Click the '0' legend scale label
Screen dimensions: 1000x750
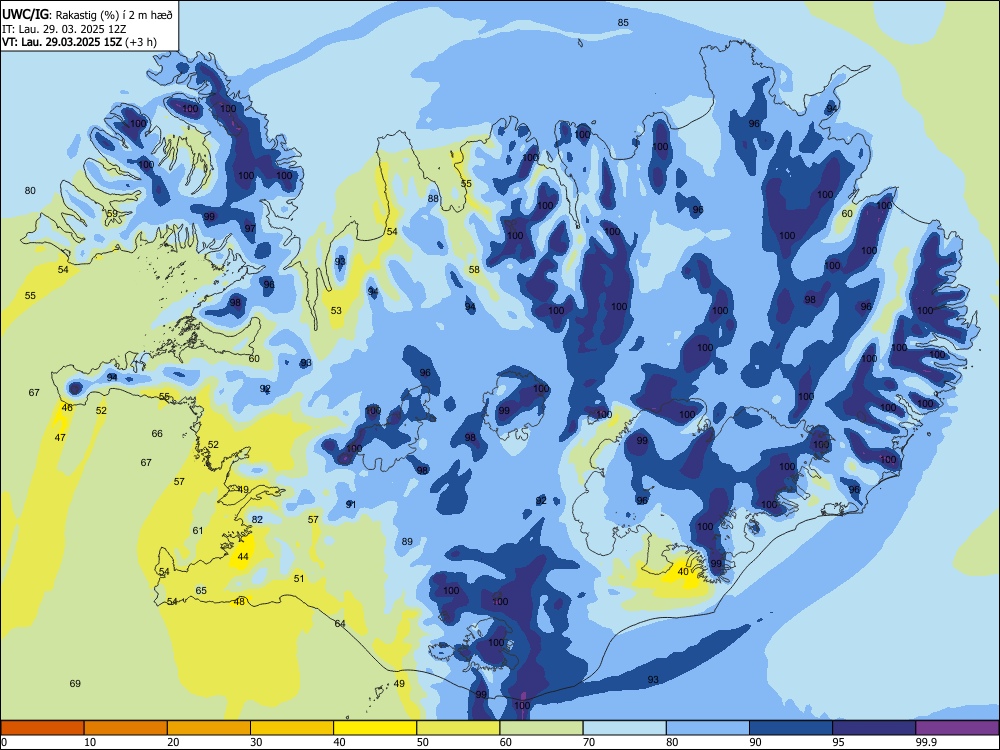(4, 742)
